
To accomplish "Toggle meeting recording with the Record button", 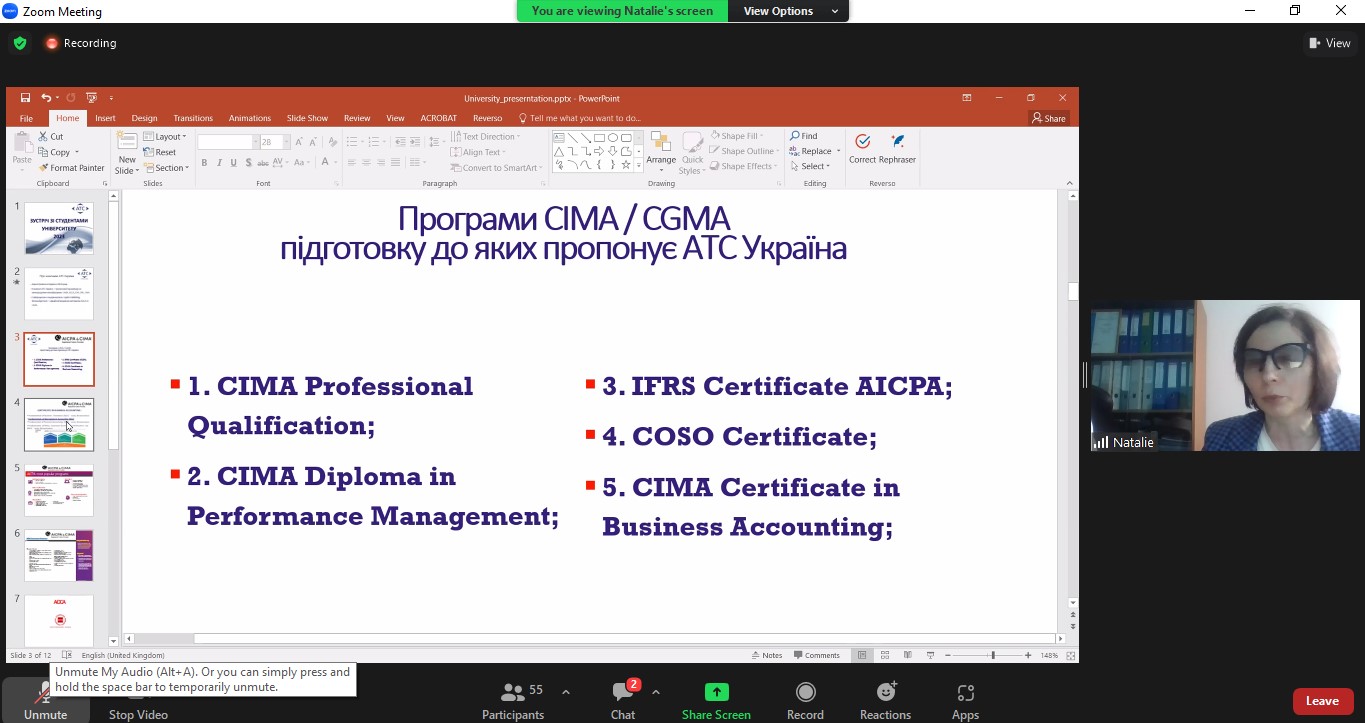I will [805, 700].
